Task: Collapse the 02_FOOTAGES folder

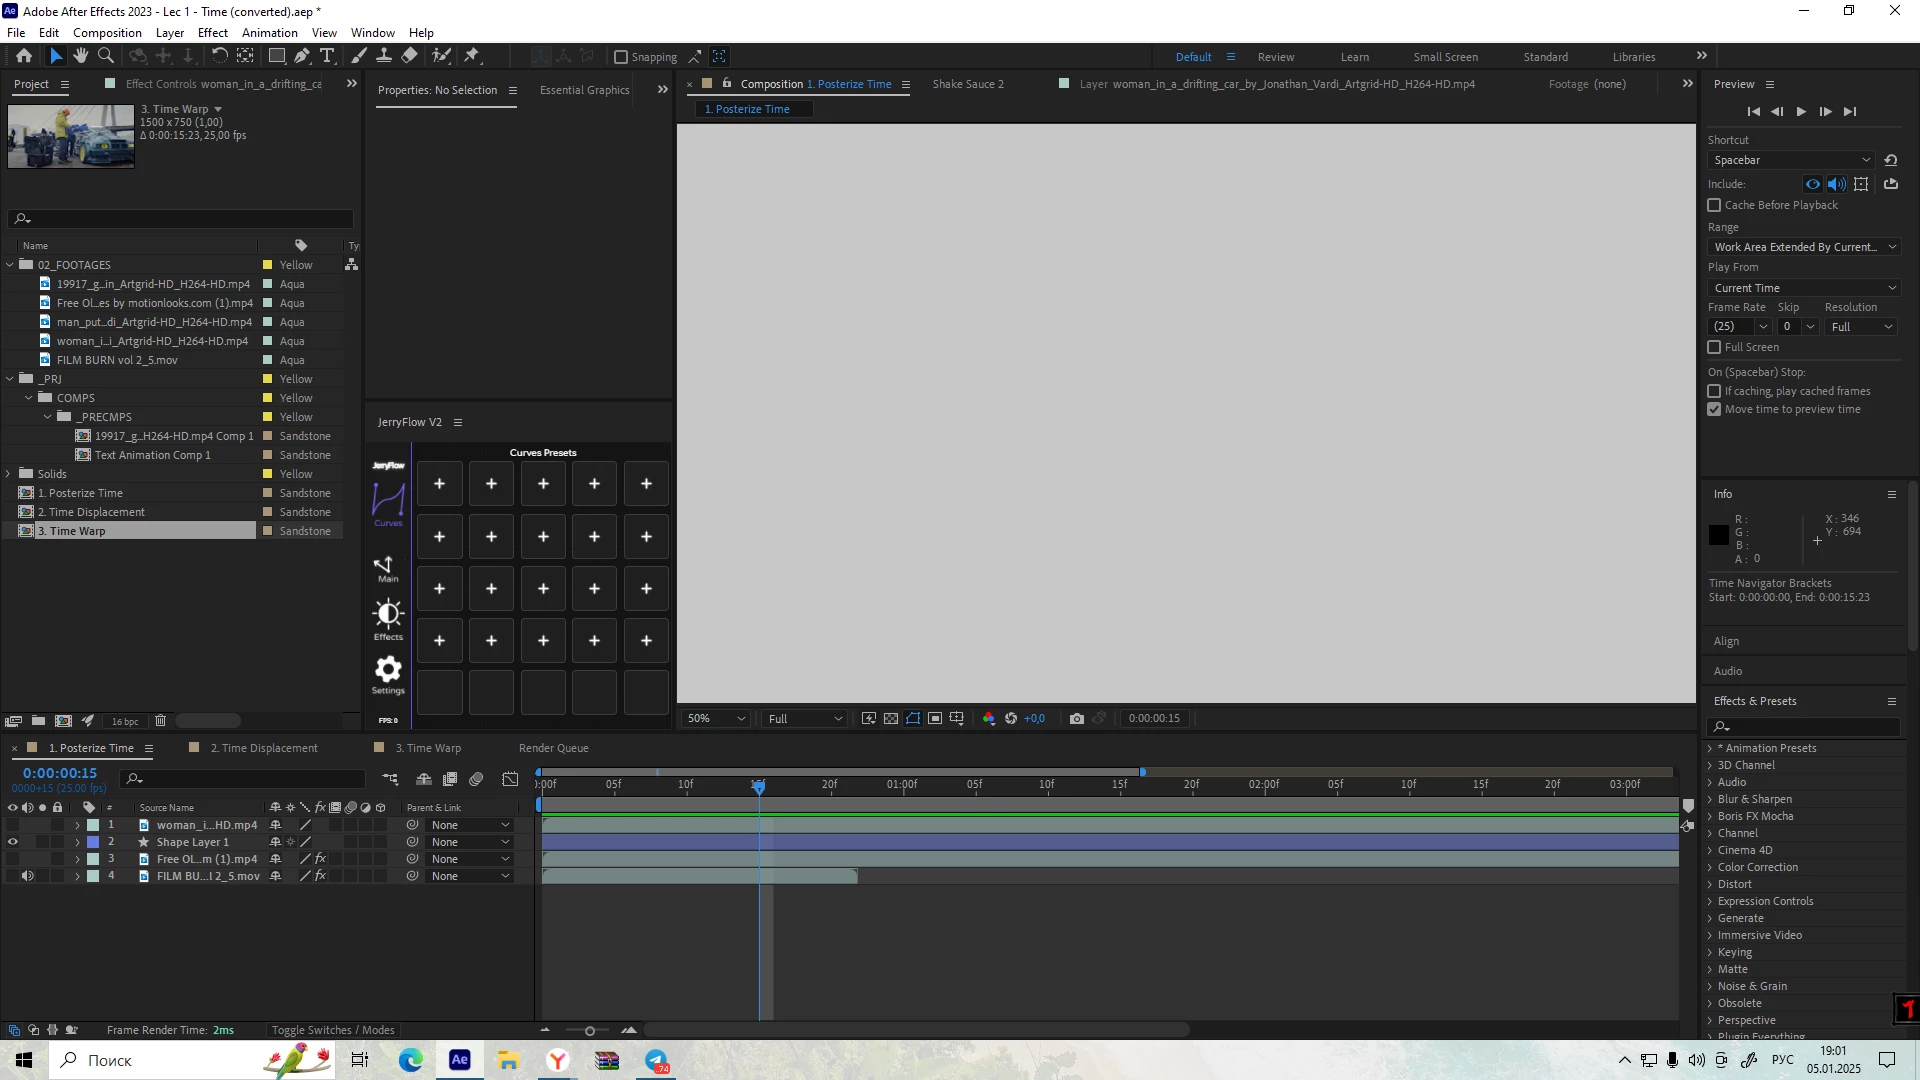Action: tap(11, 265)
